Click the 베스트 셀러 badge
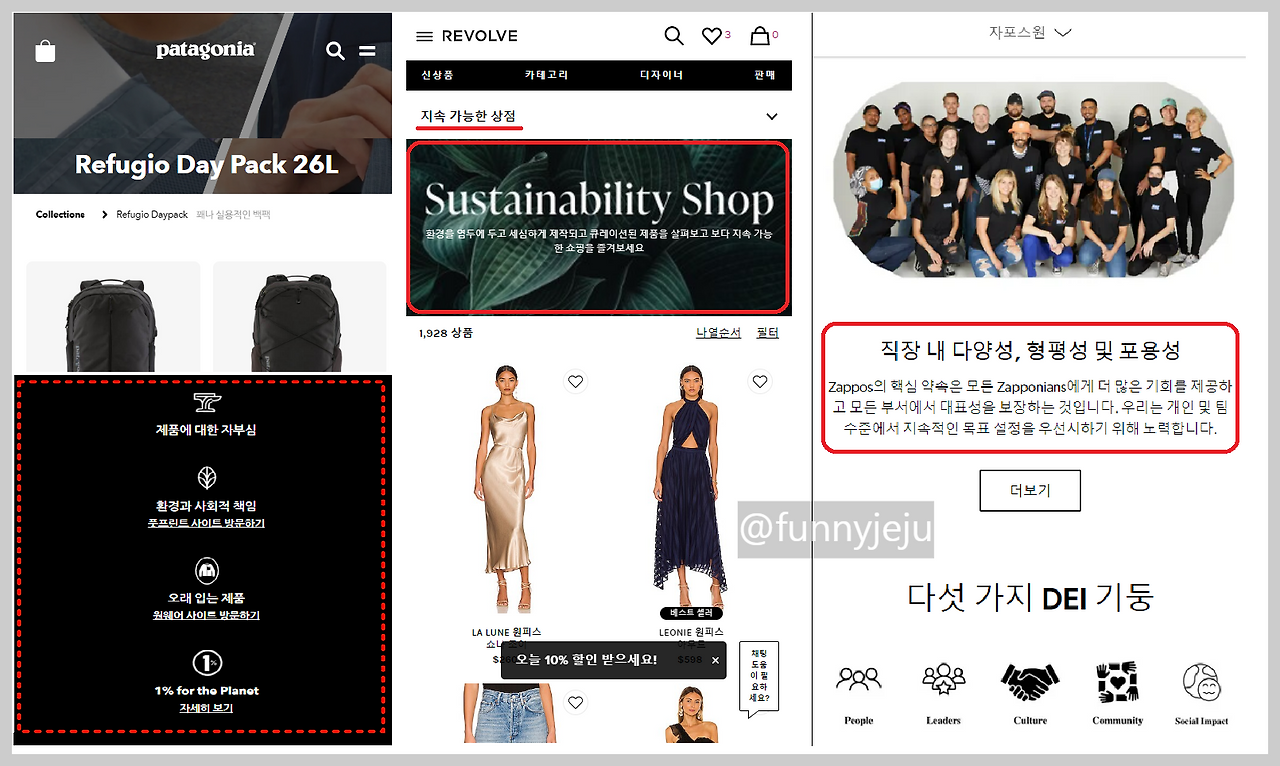 pyautogui.click(x=691, y=612)
